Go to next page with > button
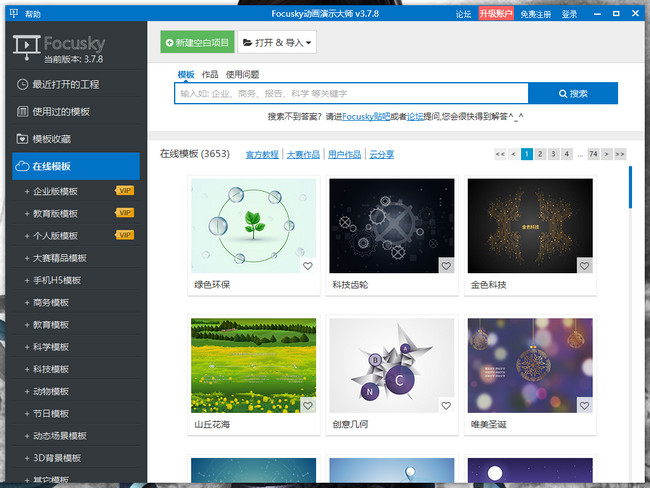The height and width of the screenshot is (488, 650). tap(606, 154)
